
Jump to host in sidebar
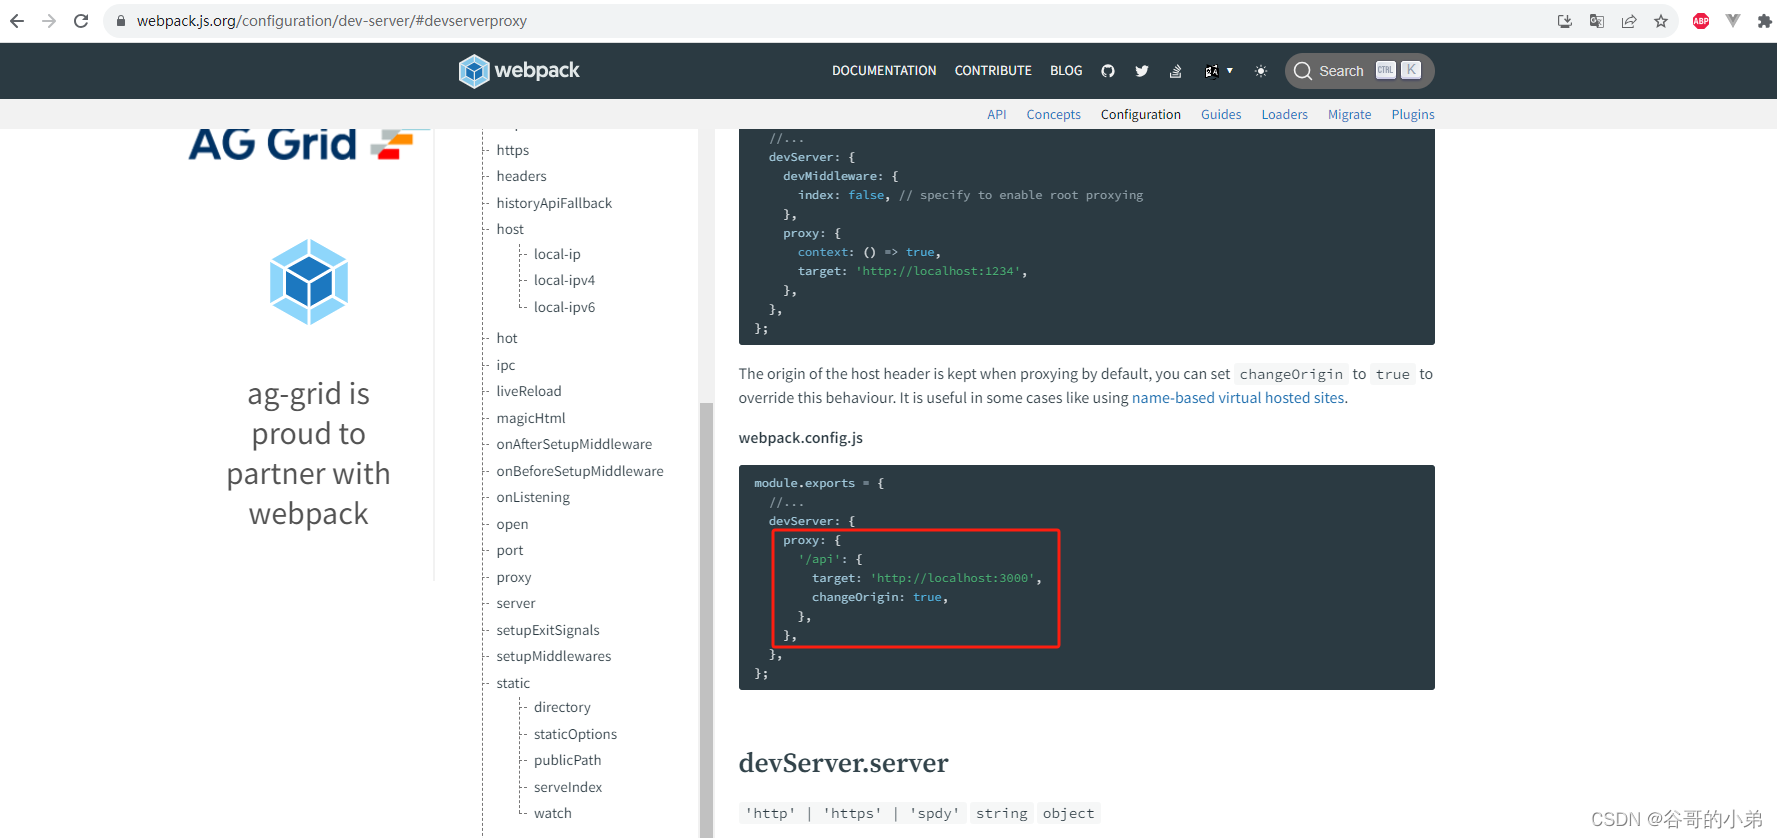tap(510, 229)
